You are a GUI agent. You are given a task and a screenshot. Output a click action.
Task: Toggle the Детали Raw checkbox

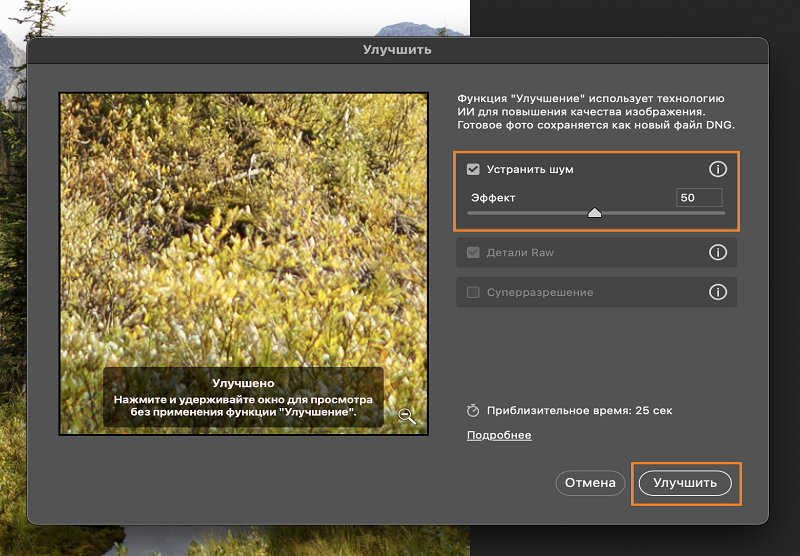[x=473, y=252]
